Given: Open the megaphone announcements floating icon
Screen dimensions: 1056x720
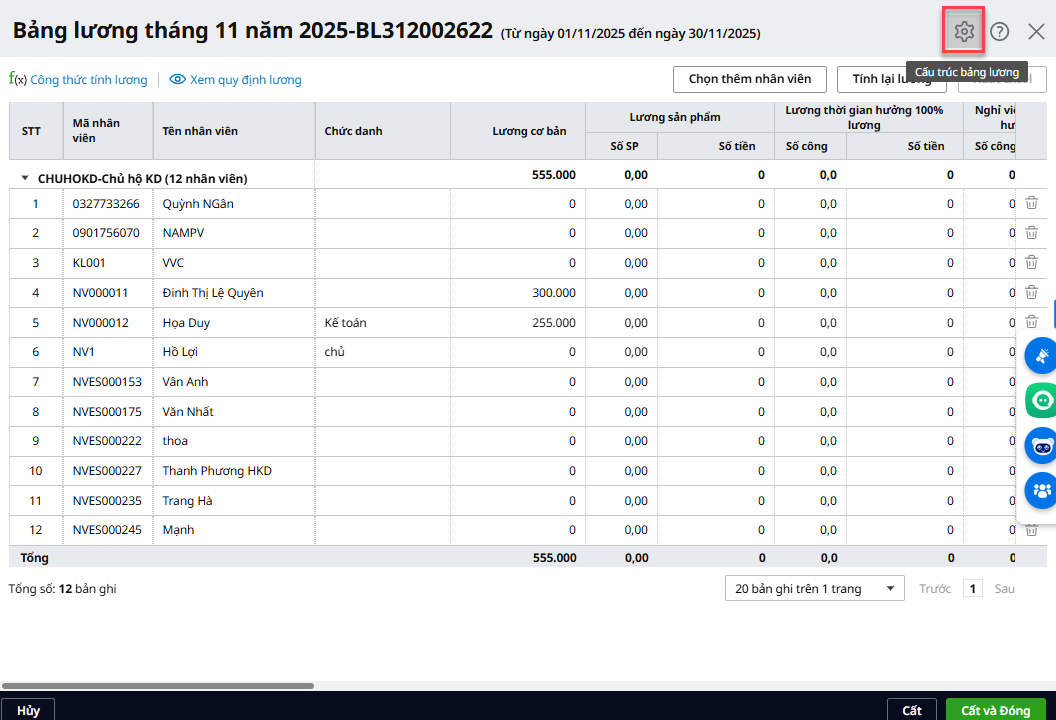Looking at the screenshot, I should click(1041, 354).
